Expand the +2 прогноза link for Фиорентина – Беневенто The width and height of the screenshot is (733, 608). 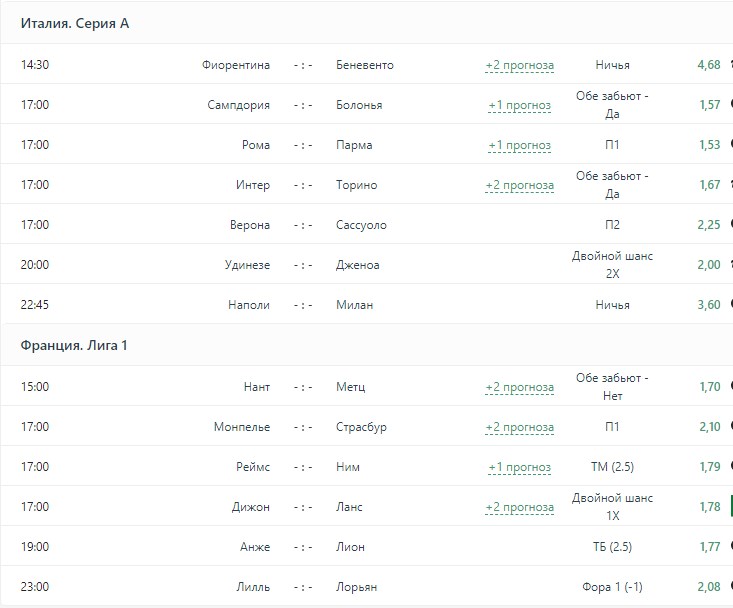click(519, 65)
